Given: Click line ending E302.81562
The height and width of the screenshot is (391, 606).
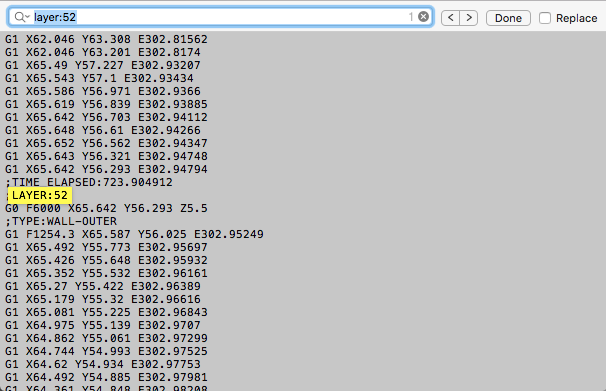Looking at the screenshot, I should (106, 39).
